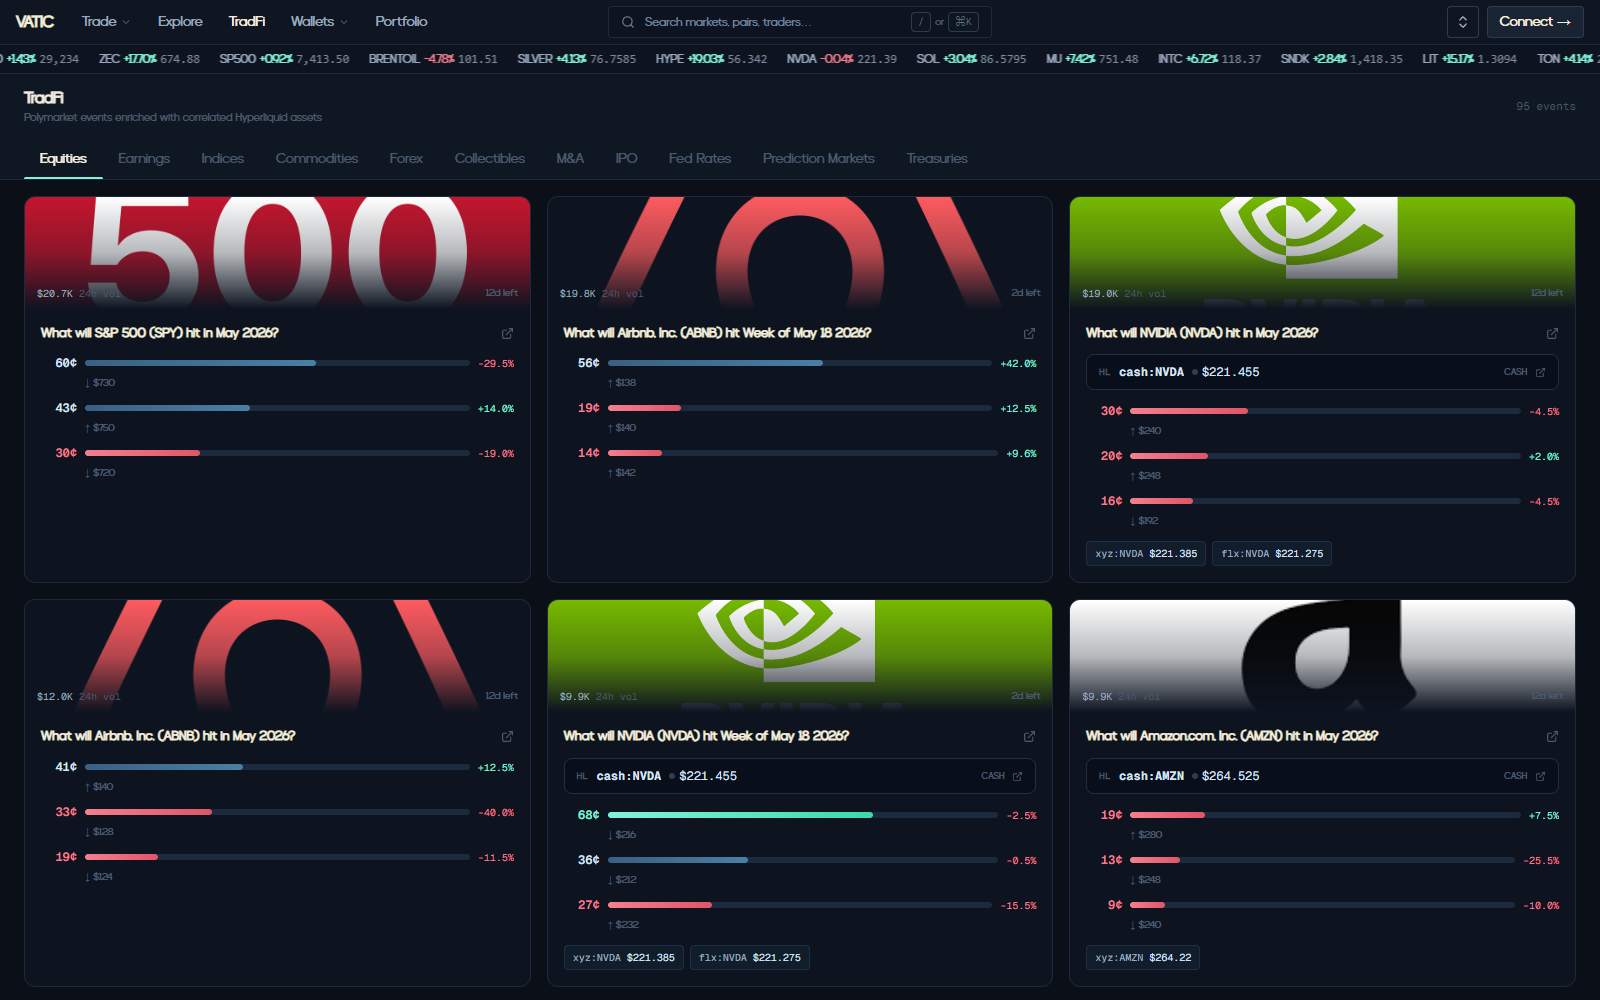This screenshot has height=1000, width=1600.
Task: Click the MU 751.48 ticker item
Action: 1092,59
